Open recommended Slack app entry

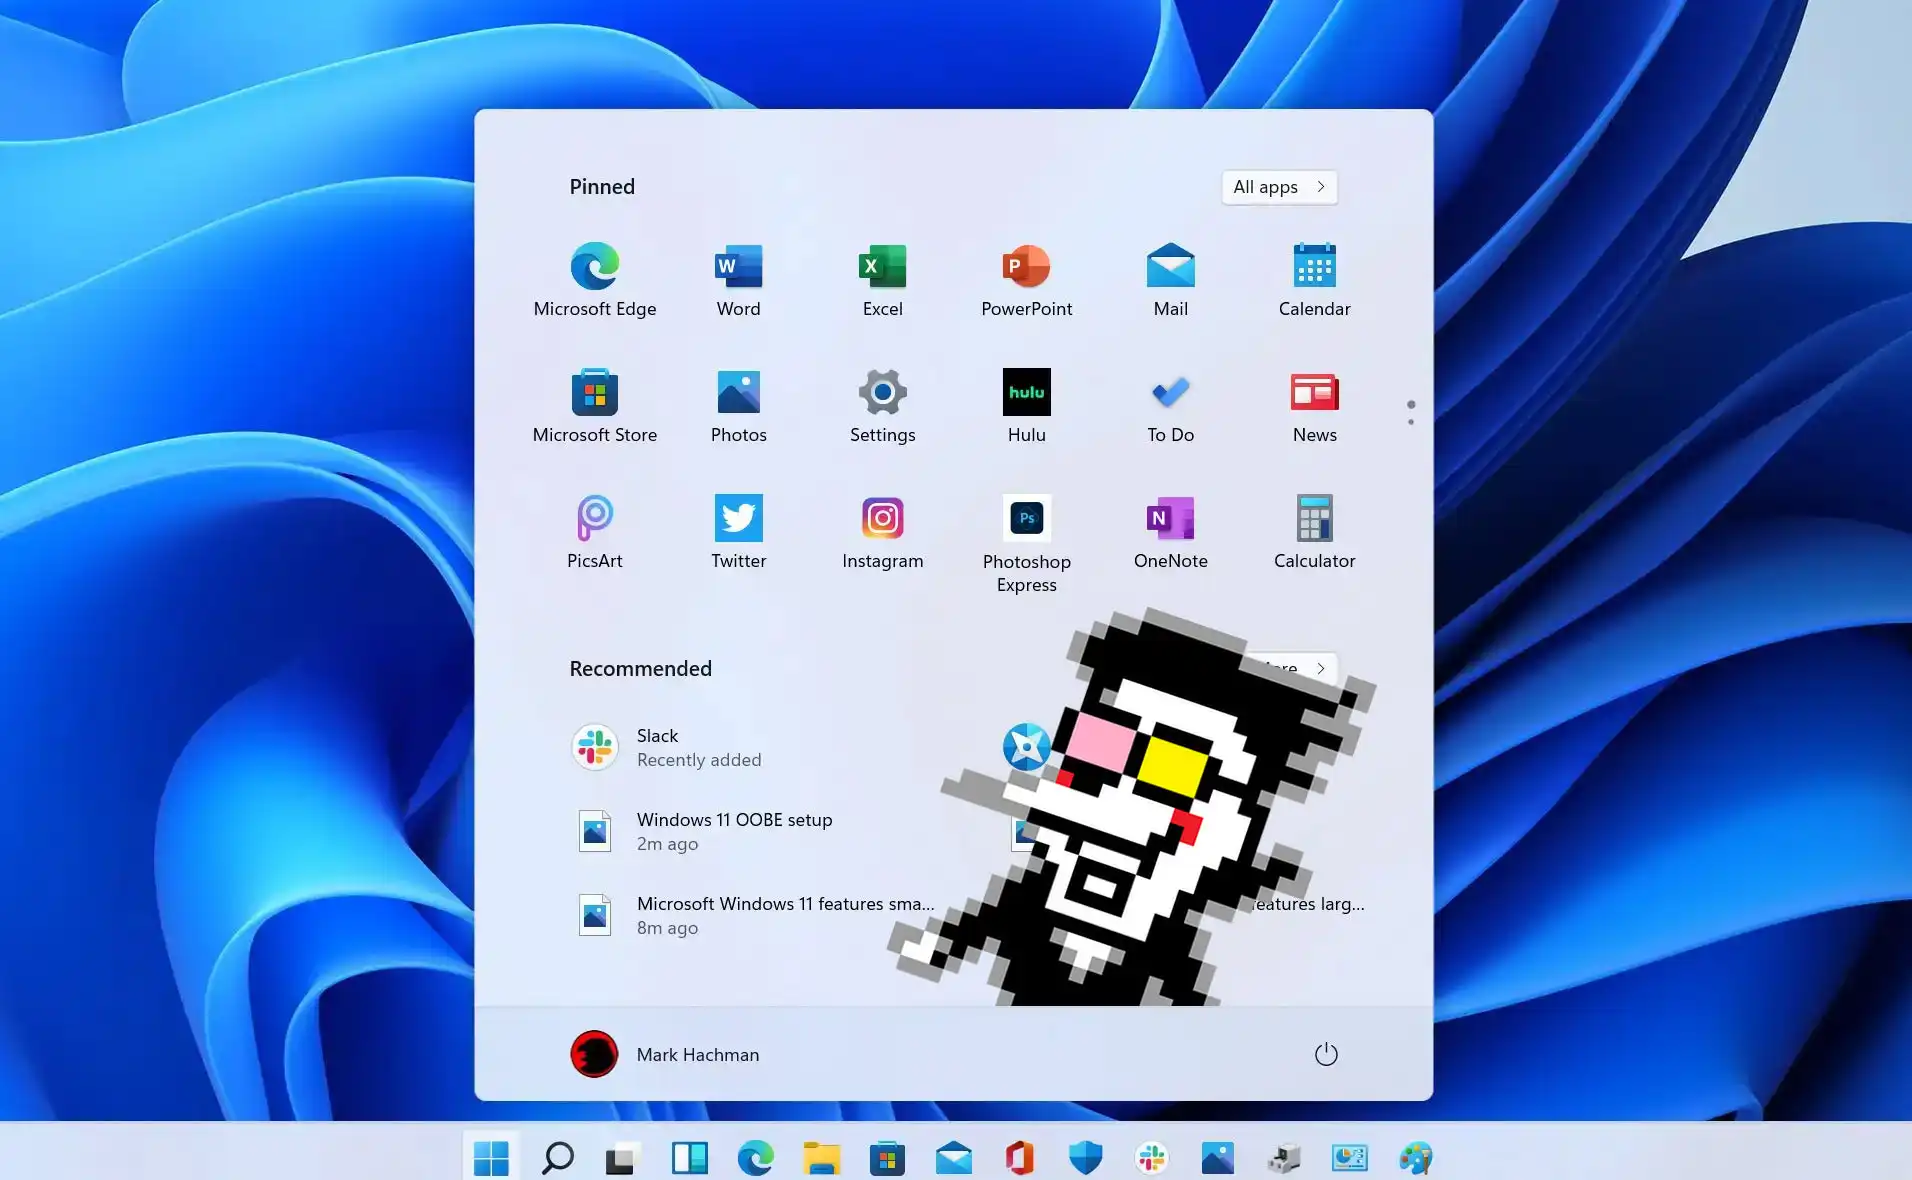click(665, 747)
